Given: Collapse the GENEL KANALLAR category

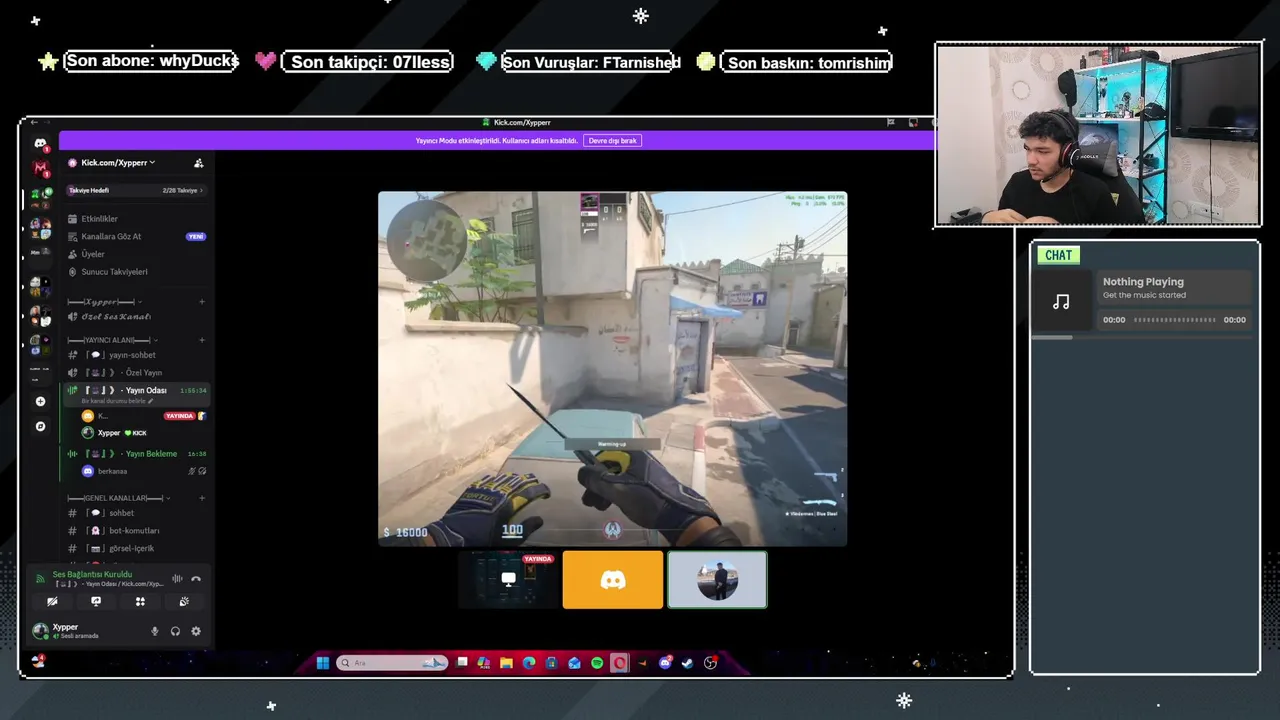Looking at the screenshot, I should coord(117,498).
